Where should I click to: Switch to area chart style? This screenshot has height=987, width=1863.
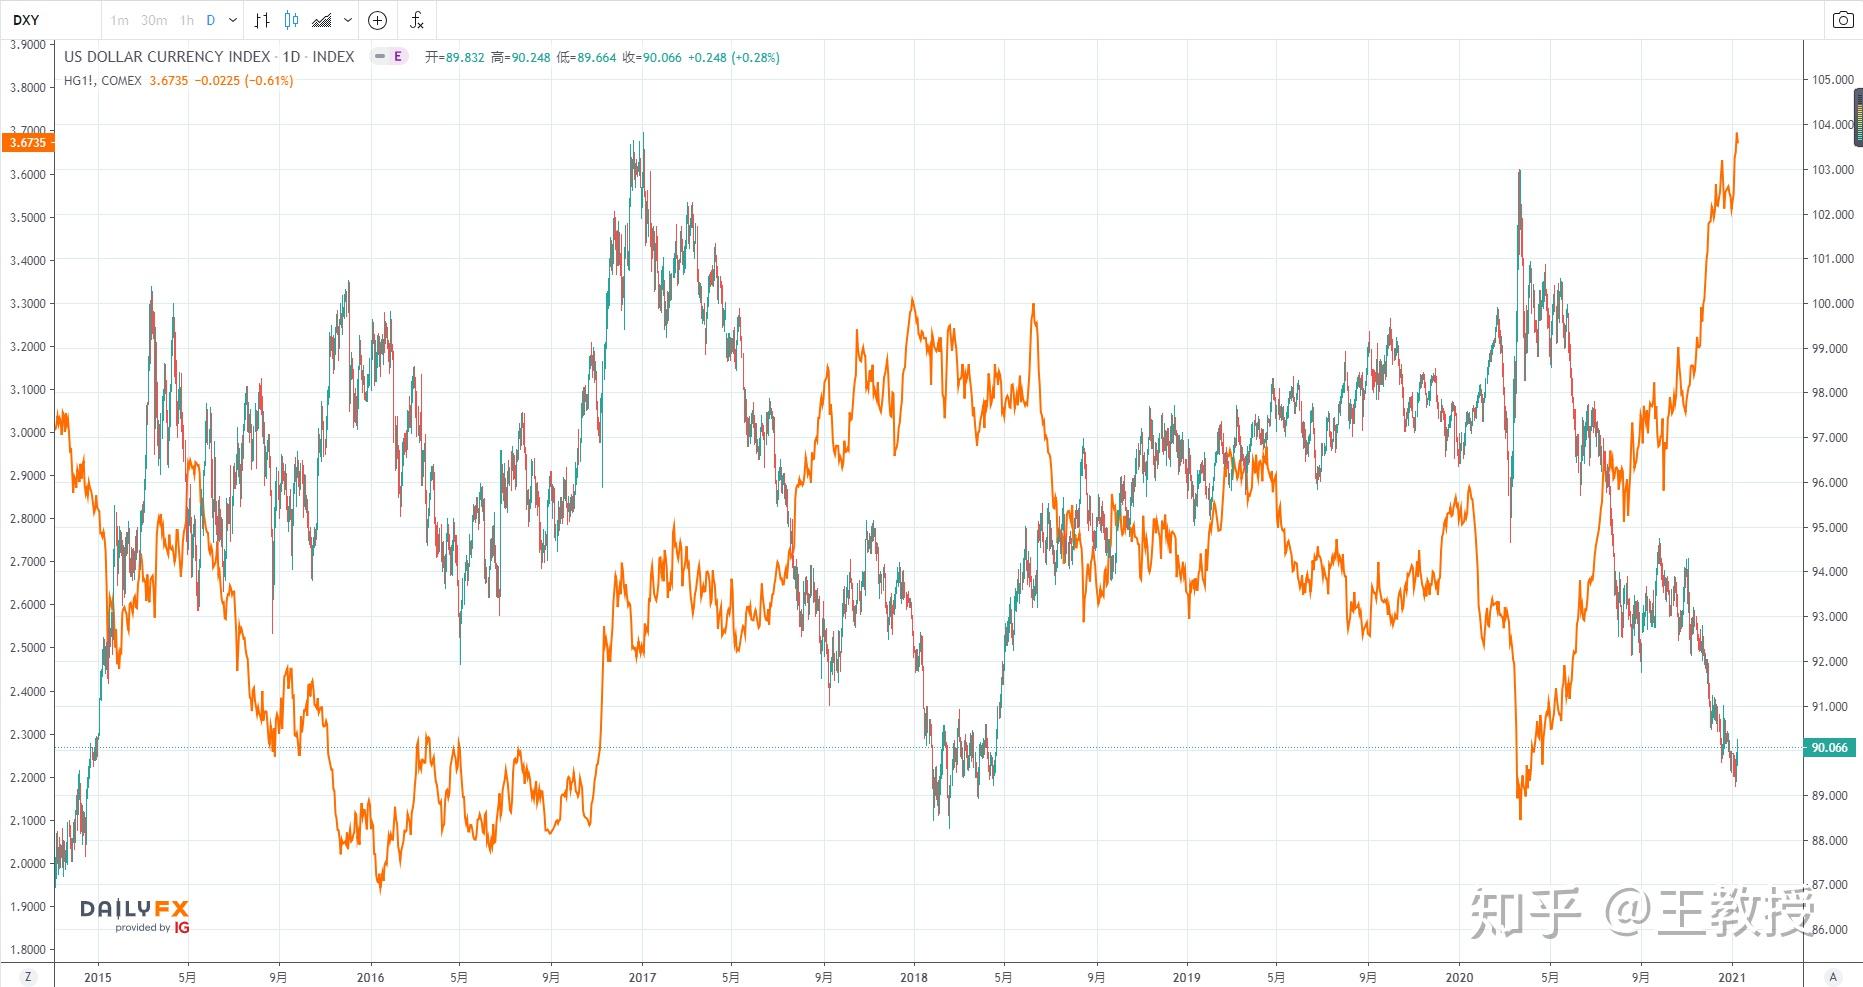pyautogui.click(x=322, y=20)
